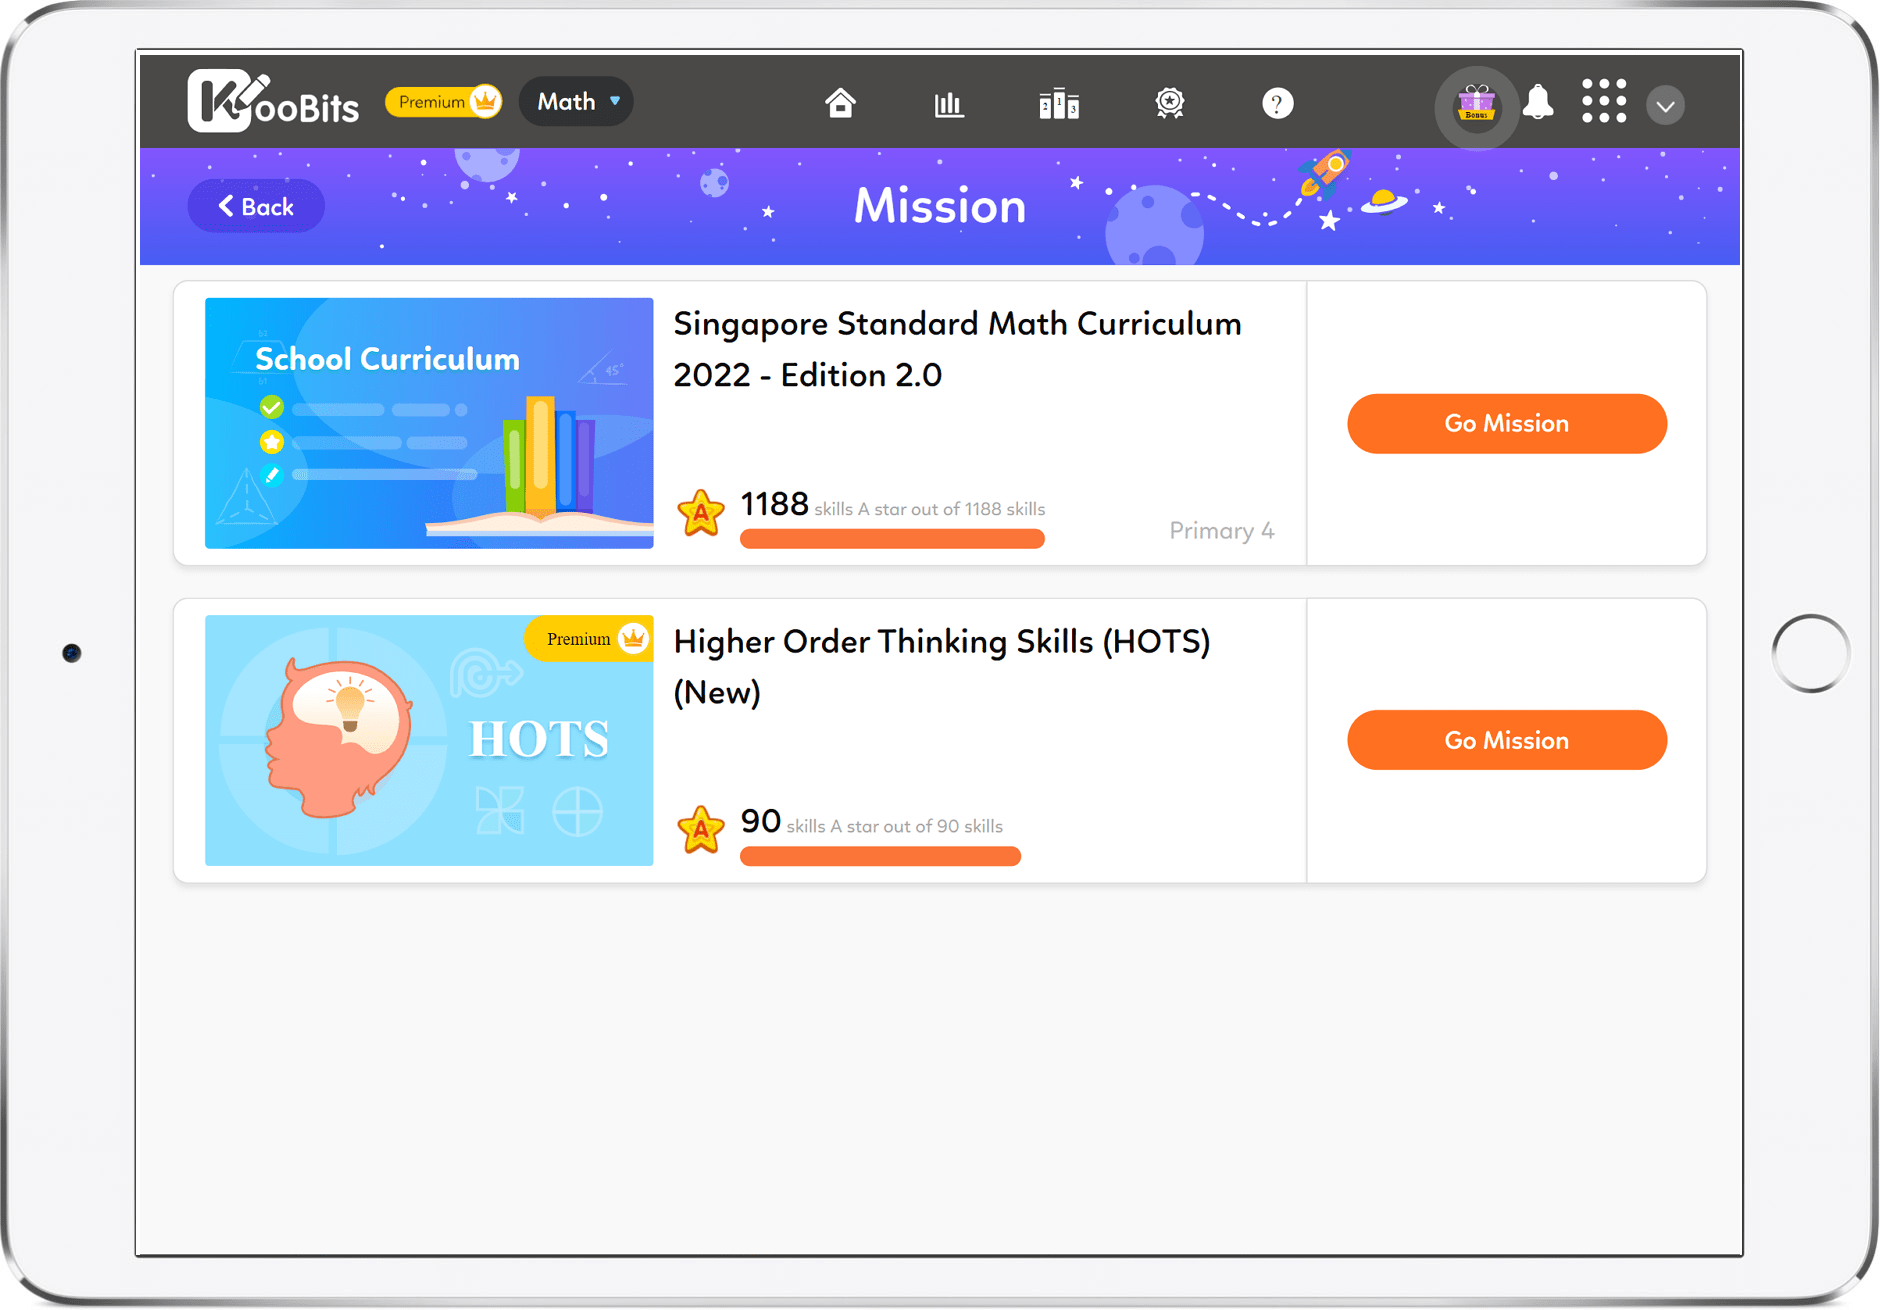Switch to the Mission header section
The width and height of the screenshot is (1880, 1310).
[x=938, y=206]
